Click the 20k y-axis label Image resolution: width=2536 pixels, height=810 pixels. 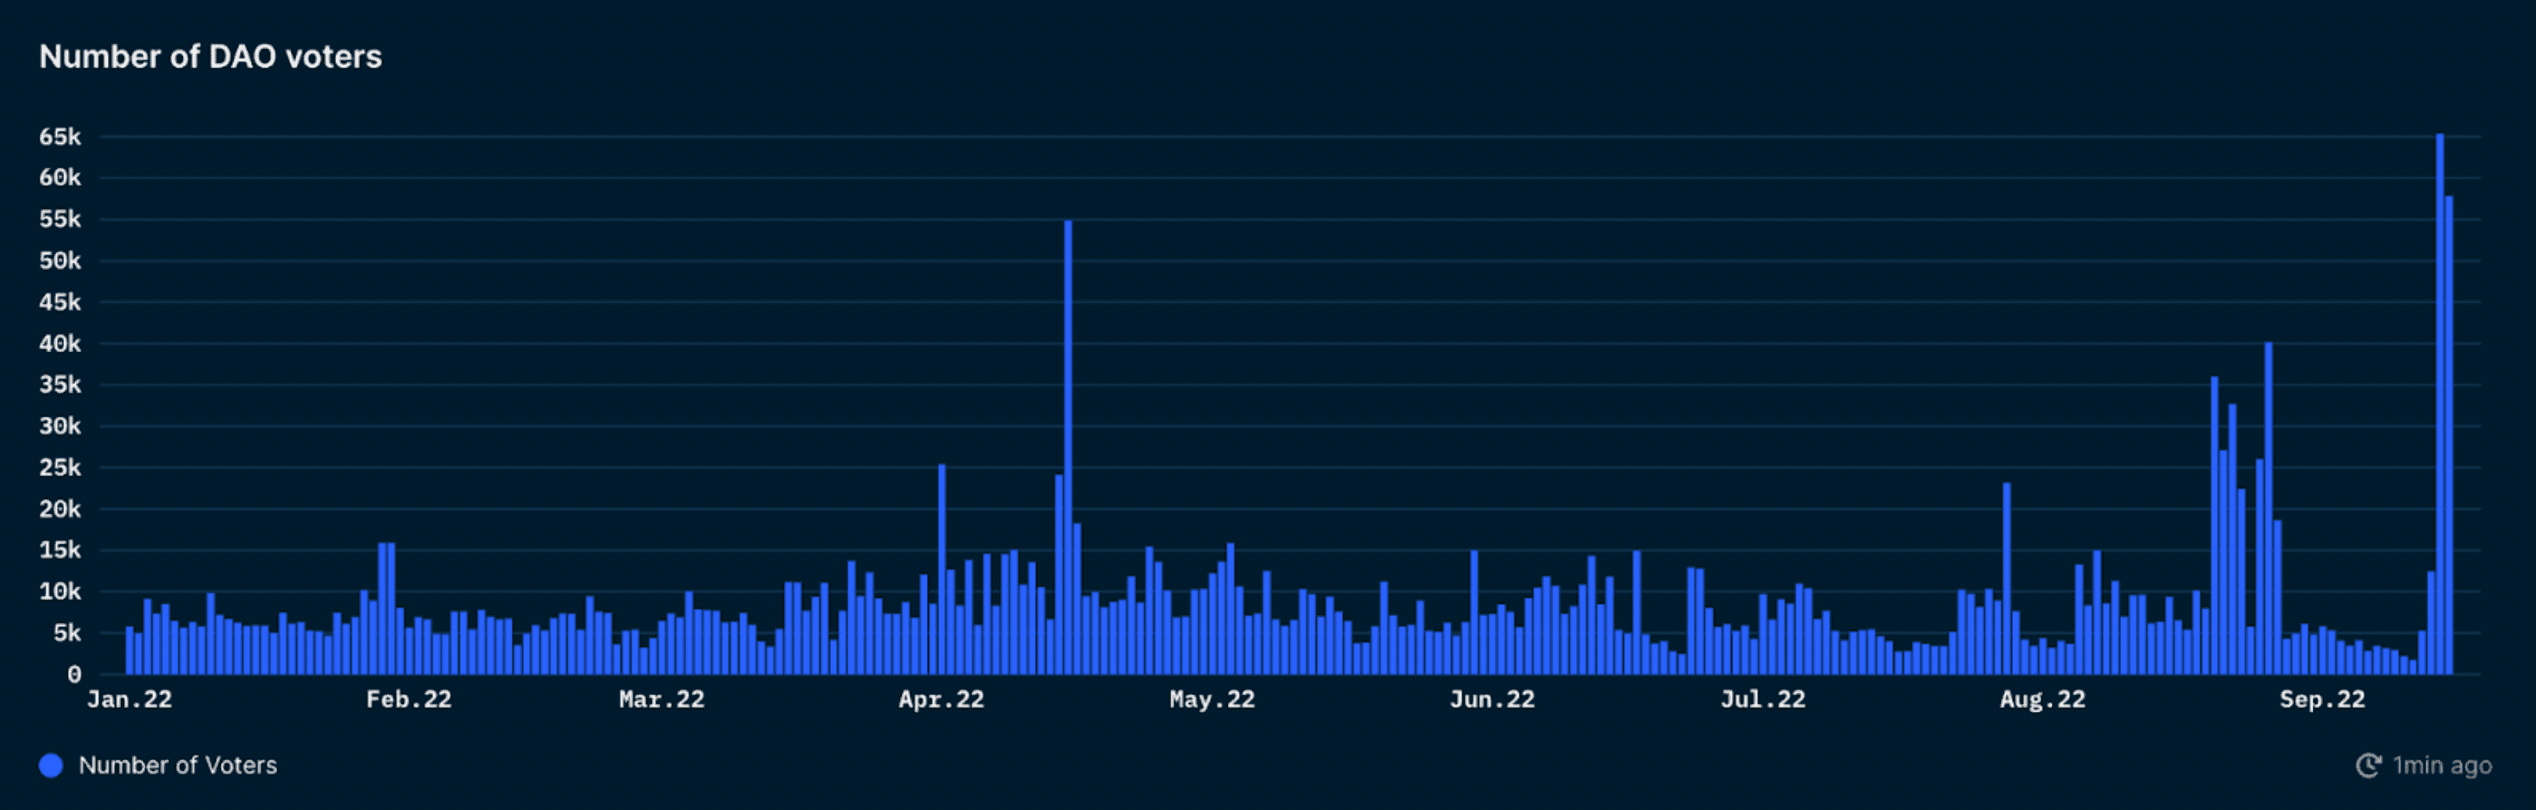coord(60,510)
